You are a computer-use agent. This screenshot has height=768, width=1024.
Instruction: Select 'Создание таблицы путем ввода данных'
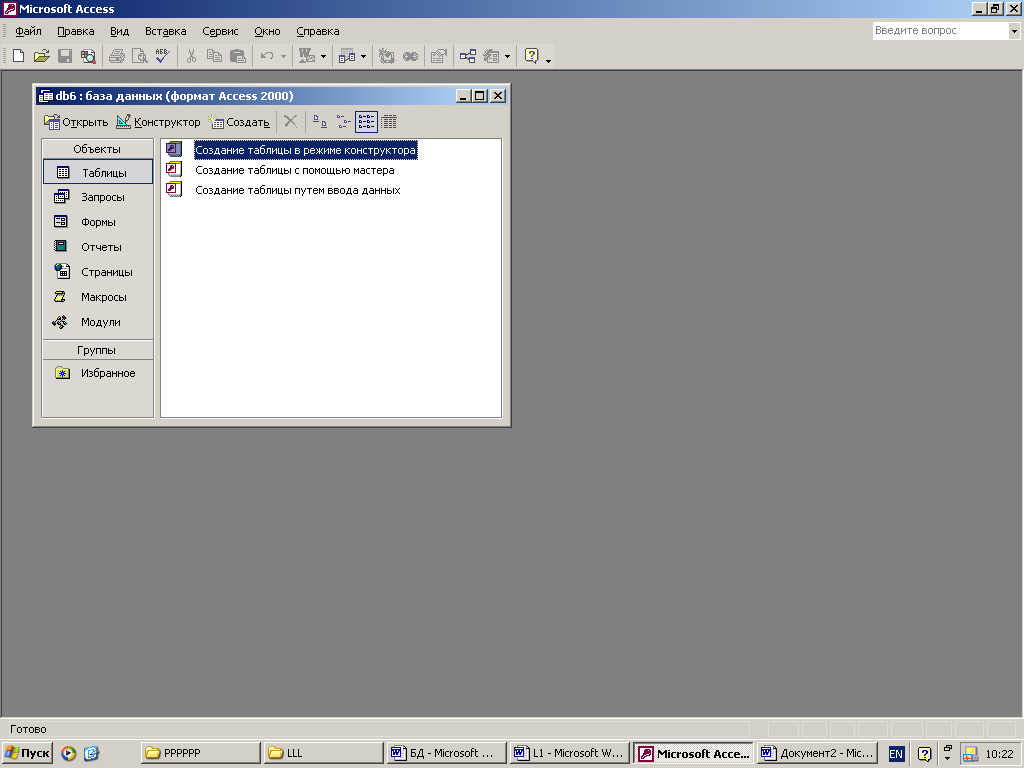pyautogui.click(x=298, y=190)
